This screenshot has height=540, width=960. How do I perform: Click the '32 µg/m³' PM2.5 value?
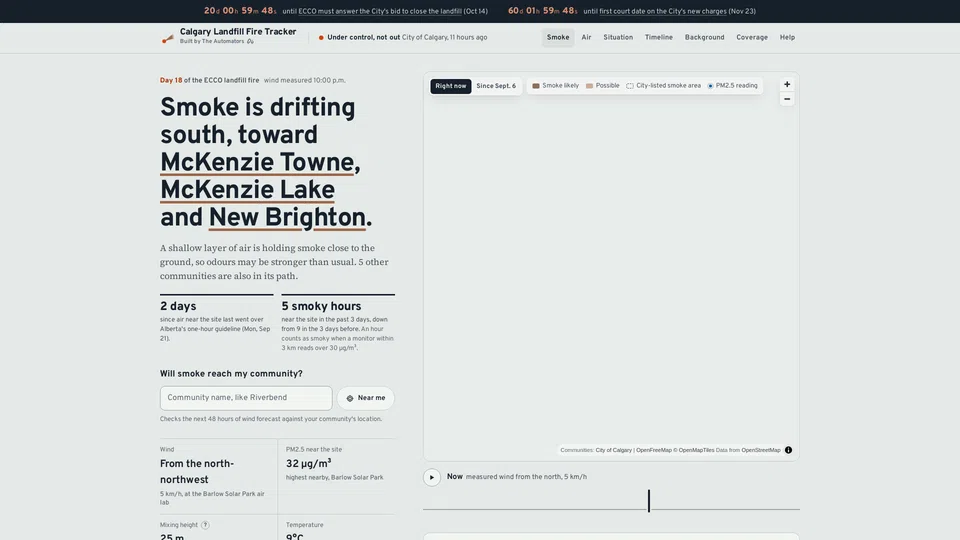tap(309, 463)
